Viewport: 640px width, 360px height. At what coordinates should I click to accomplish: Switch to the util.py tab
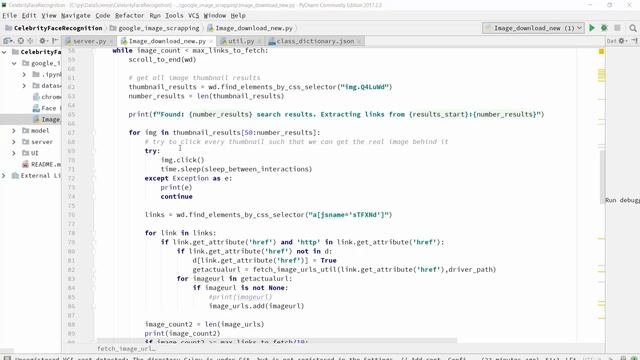[x=240, y=41]
